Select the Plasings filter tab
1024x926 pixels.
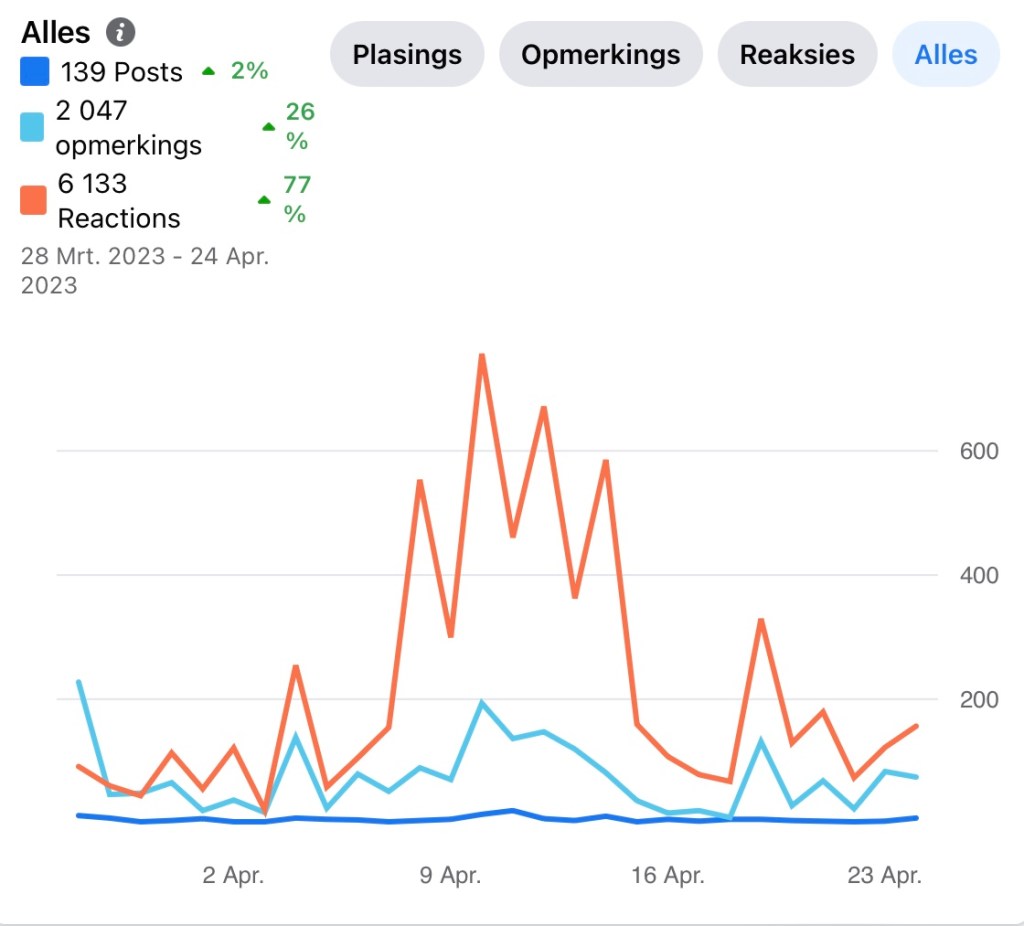[x=407, y=54]
